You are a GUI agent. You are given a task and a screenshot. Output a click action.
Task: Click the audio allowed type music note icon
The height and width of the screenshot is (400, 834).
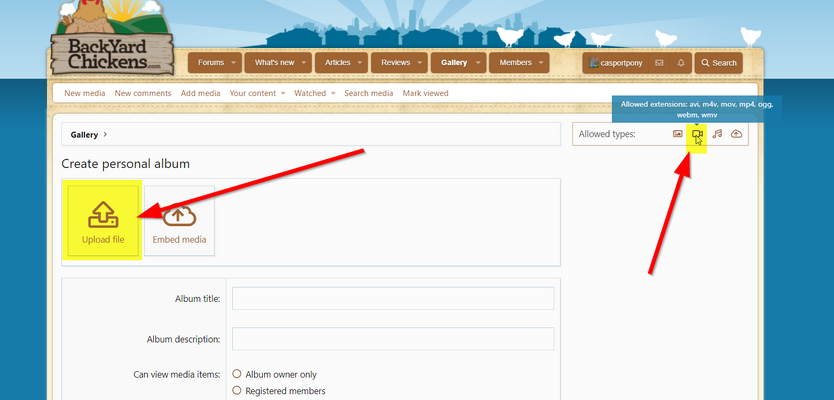[x=717, y=134]
